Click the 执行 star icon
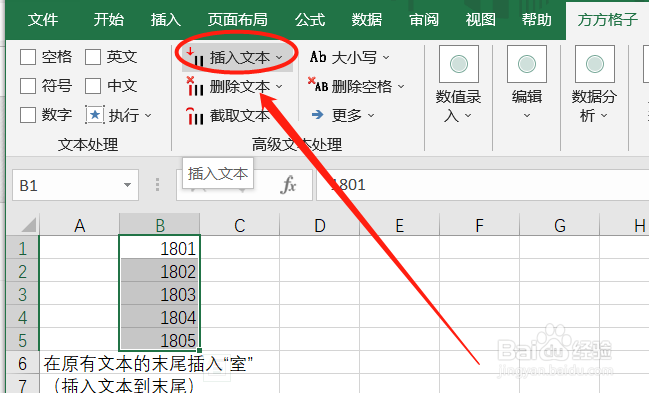 pos(95,115)
